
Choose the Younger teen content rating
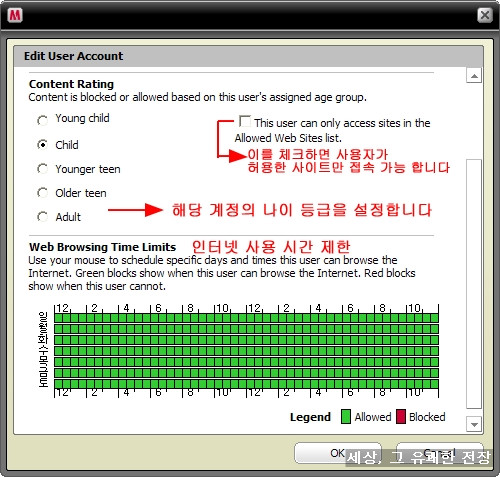pos(42,169)
